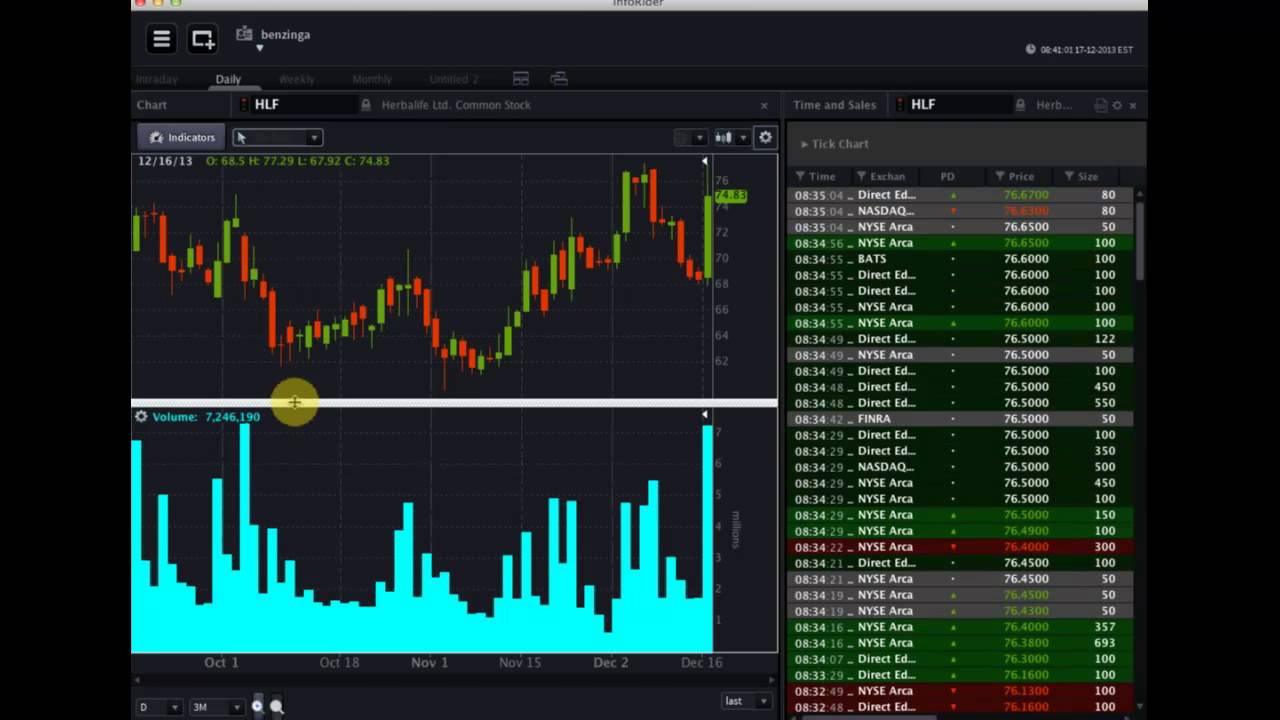Click the 12/16/13 OHLC data readout
Viewport: 1280px width, 720px height.
click(264, 161)
